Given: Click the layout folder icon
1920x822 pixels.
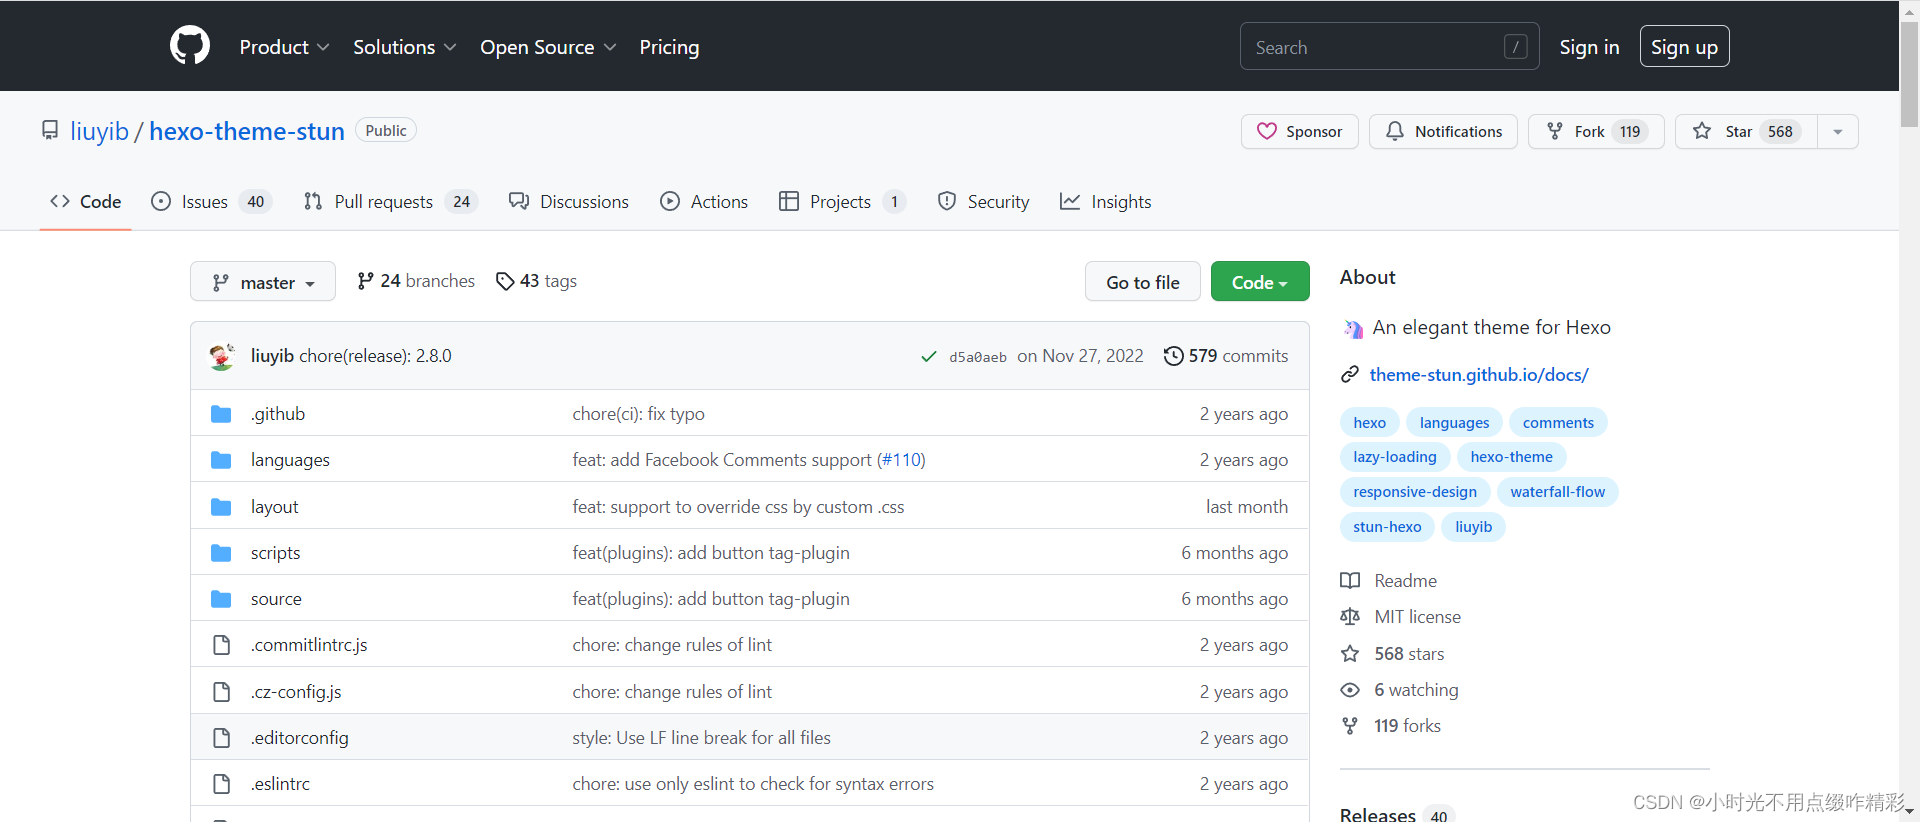Looking at the screenshot, I should (x=221, y=507).
